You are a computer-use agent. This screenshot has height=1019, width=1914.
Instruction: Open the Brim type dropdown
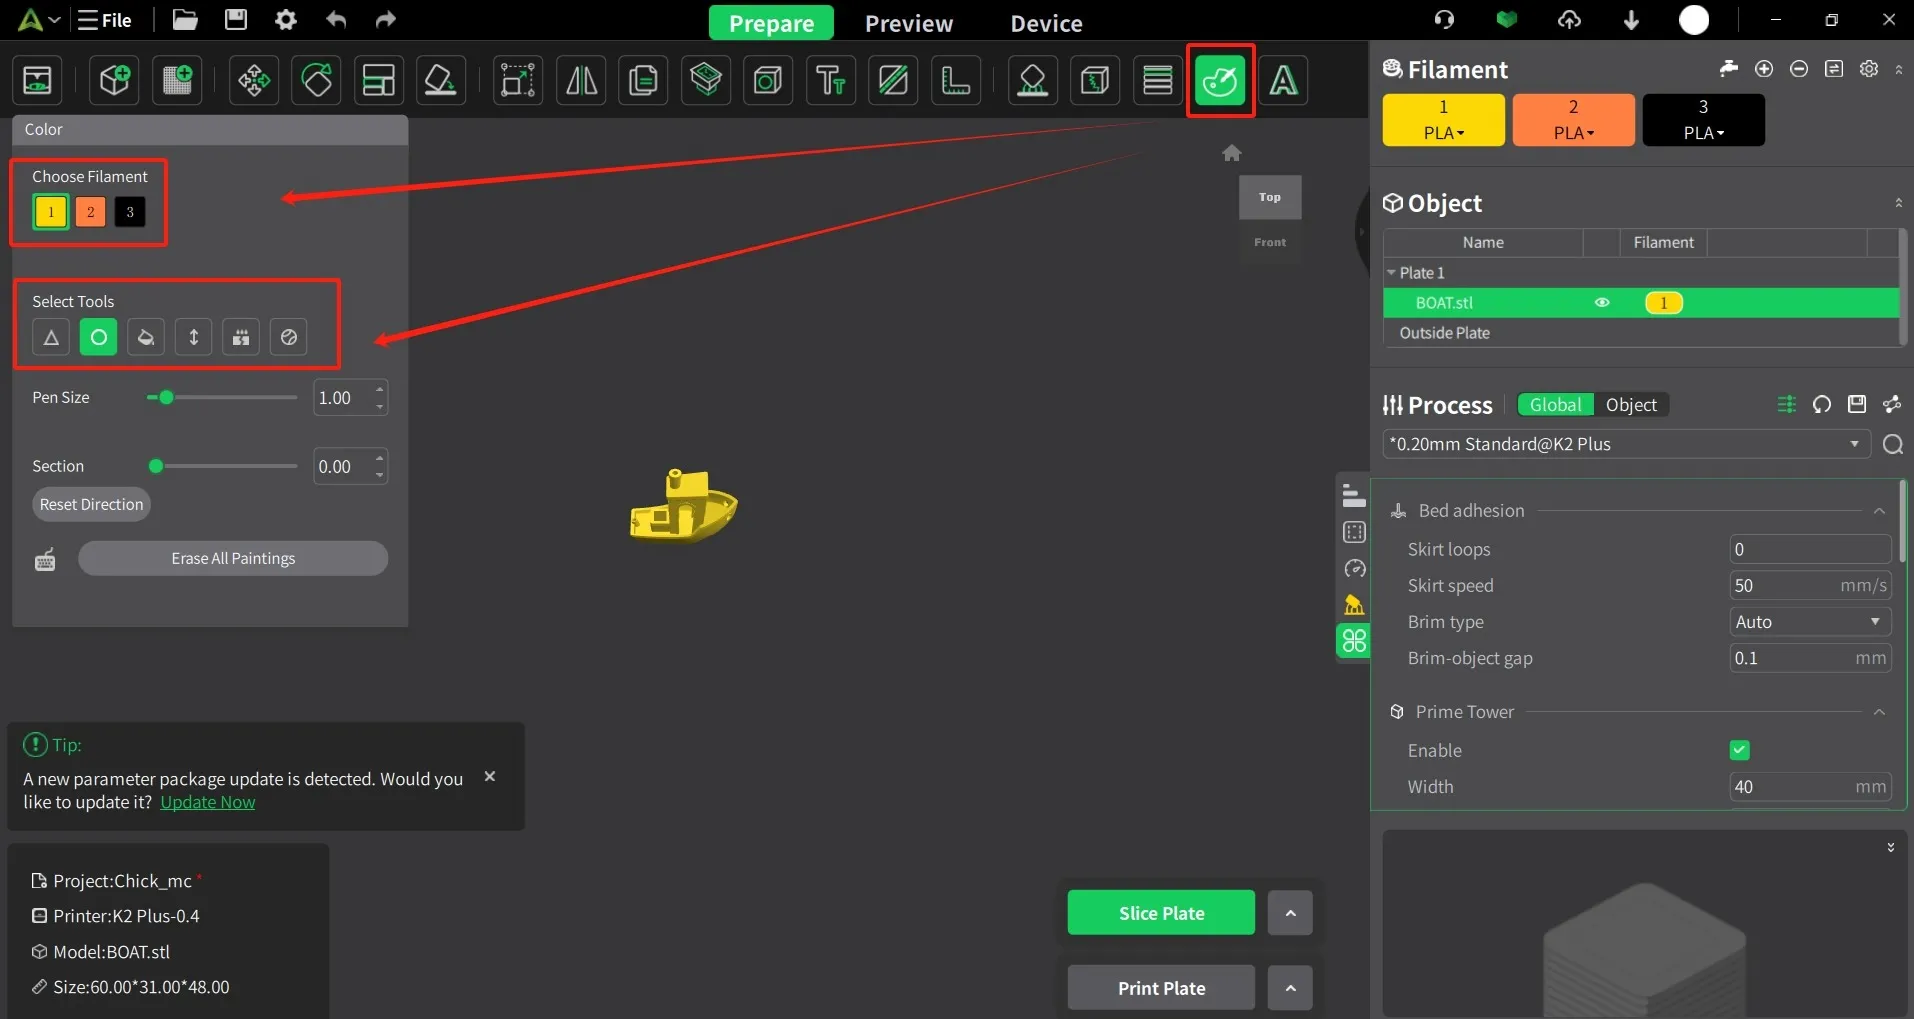1809,622
